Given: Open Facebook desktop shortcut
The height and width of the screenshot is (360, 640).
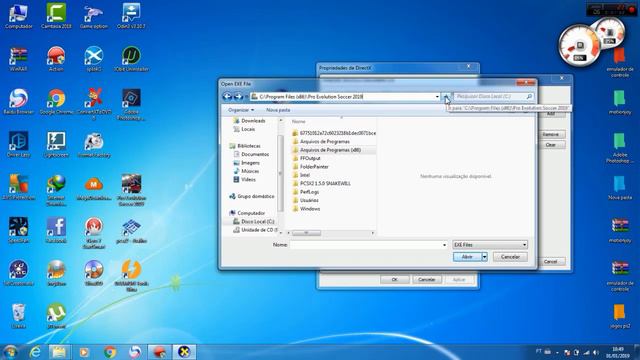Looking at the screenshot, I should pyautogui.click(x=56, y=230).
